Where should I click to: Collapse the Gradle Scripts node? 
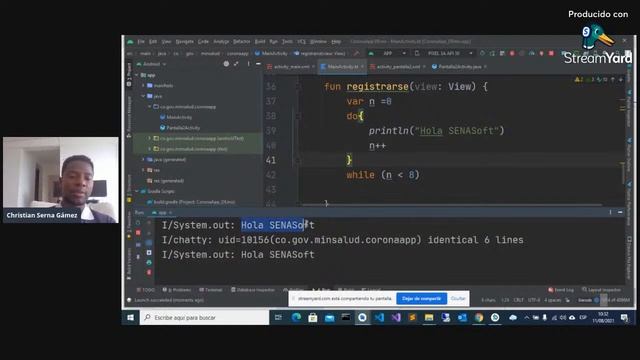[x=138, y=191]
